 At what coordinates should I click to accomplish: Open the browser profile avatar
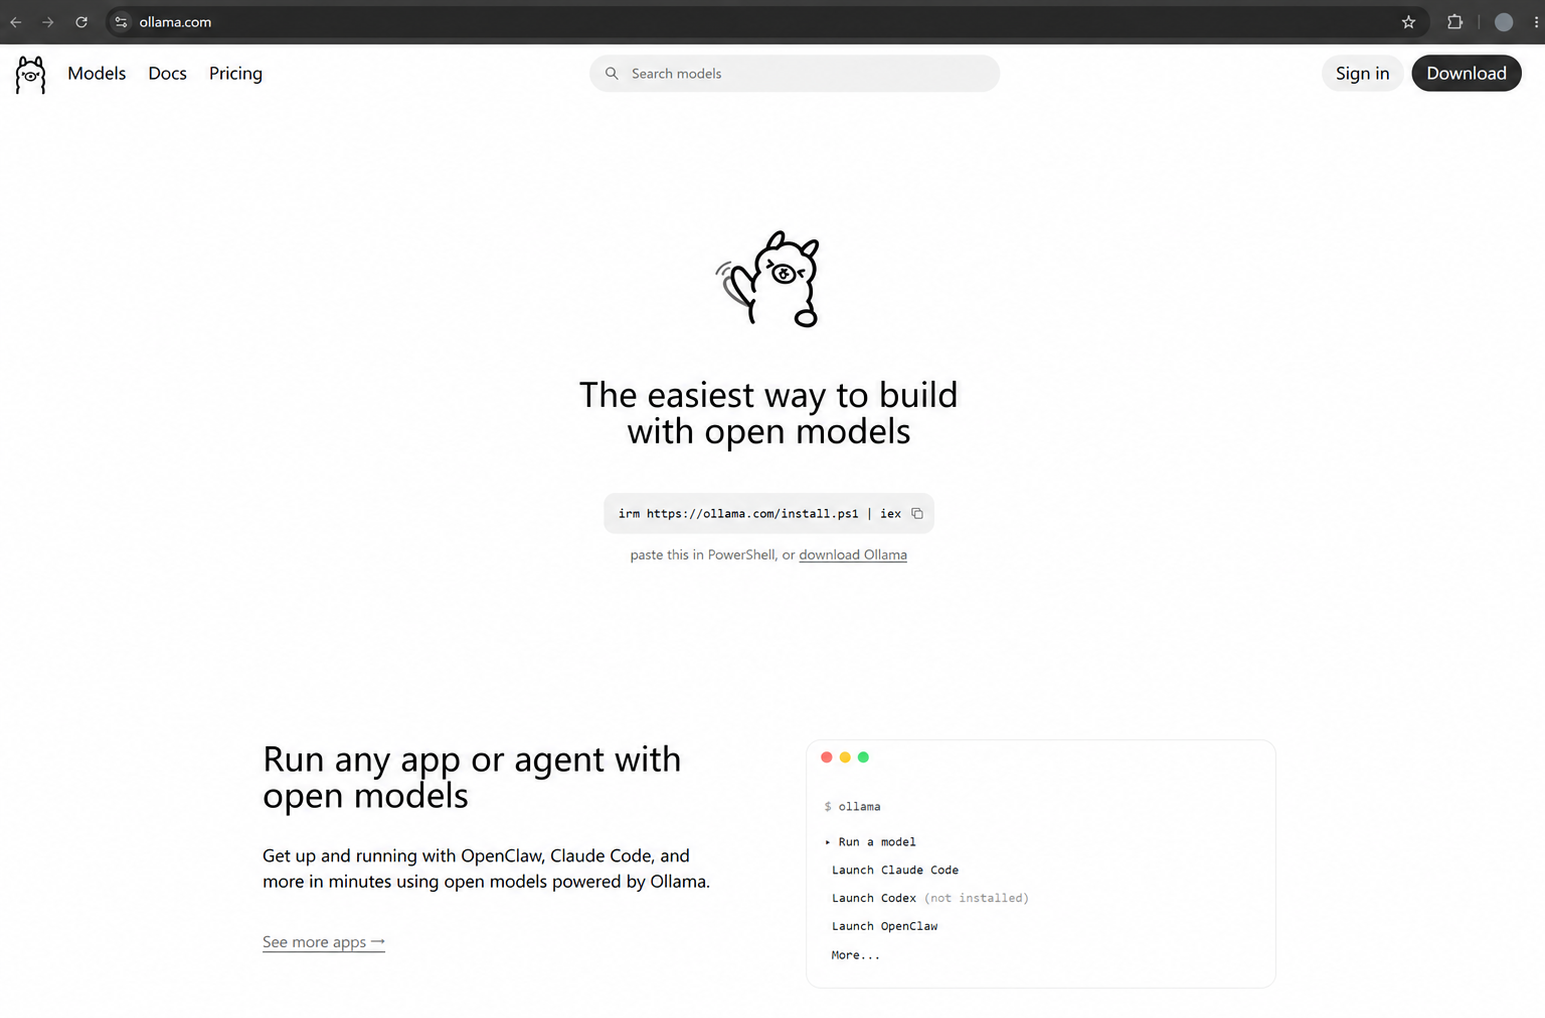1504,22
